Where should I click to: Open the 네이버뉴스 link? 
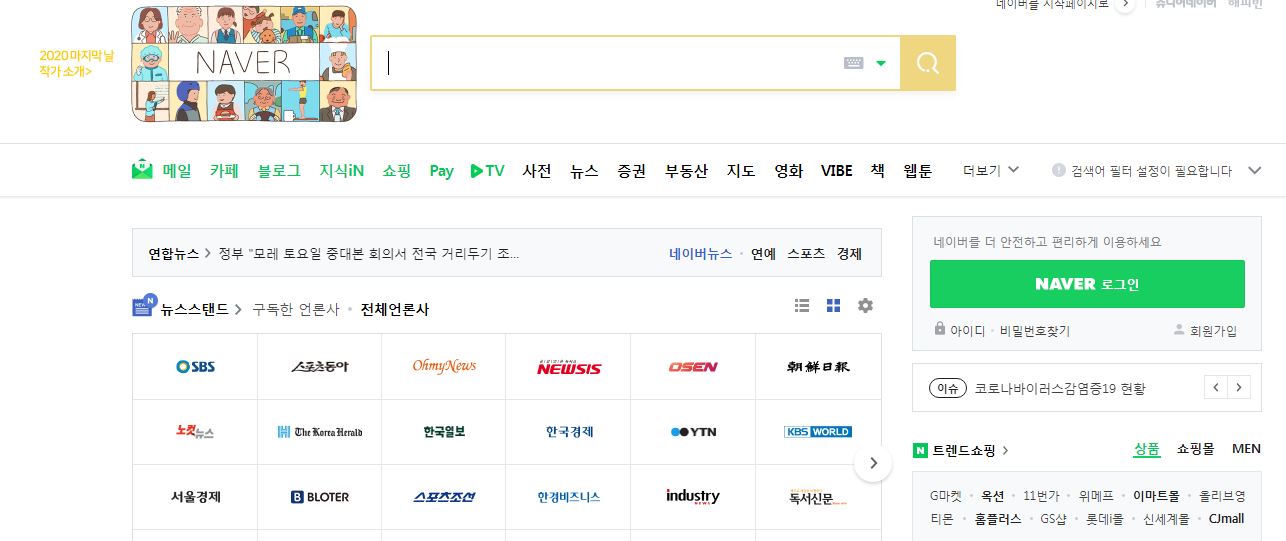point(700,253)
